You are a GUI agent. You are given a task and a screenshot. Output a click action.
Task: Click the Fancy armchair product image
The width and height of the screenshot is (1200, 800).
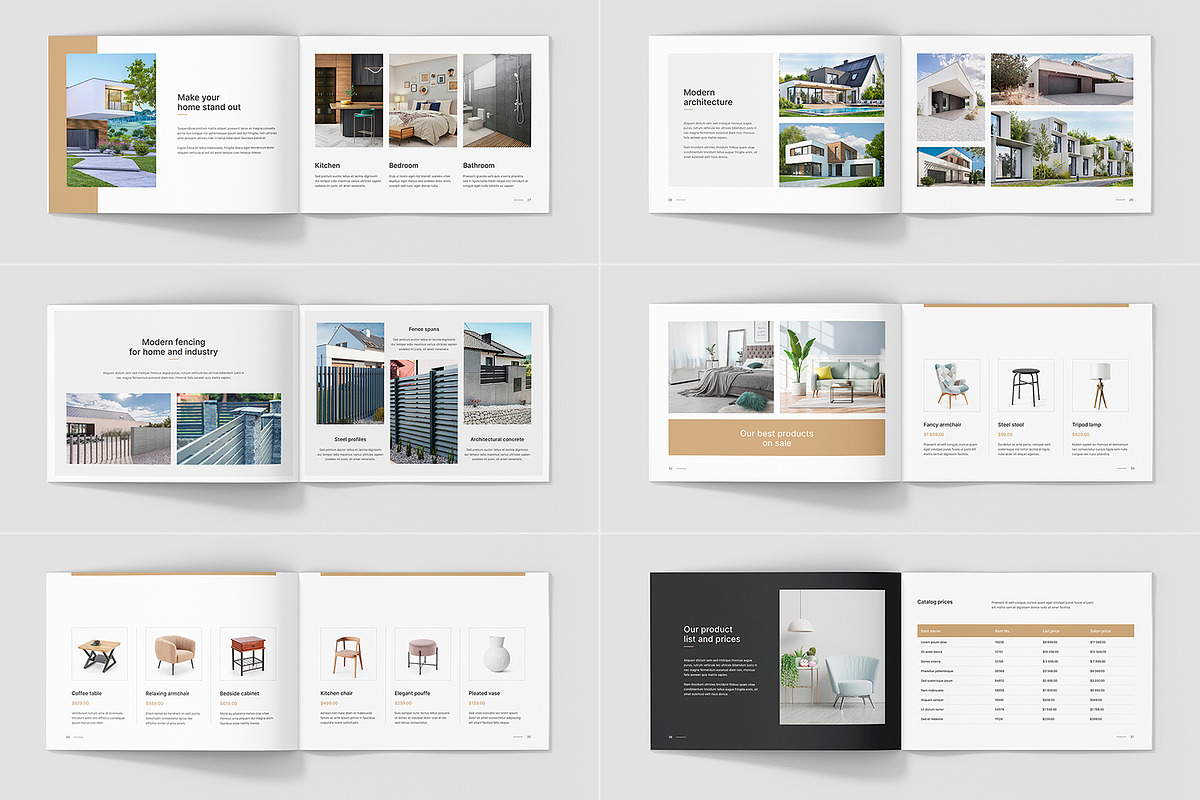pos(951,384)
